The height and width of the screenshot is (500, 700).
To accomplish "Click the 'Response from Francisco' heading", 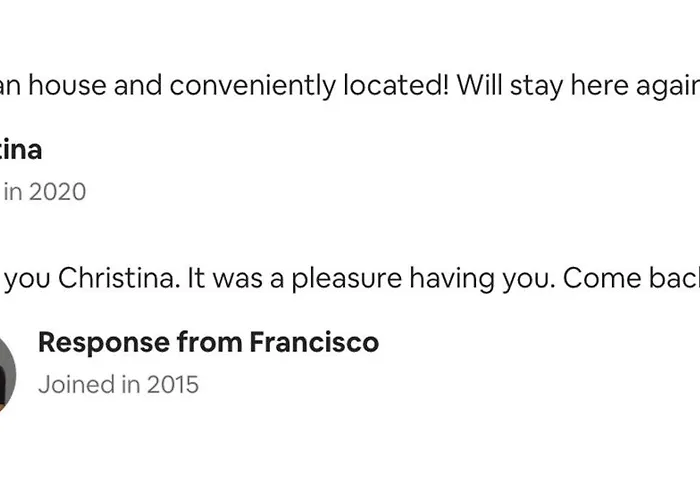I will (208, 342).
